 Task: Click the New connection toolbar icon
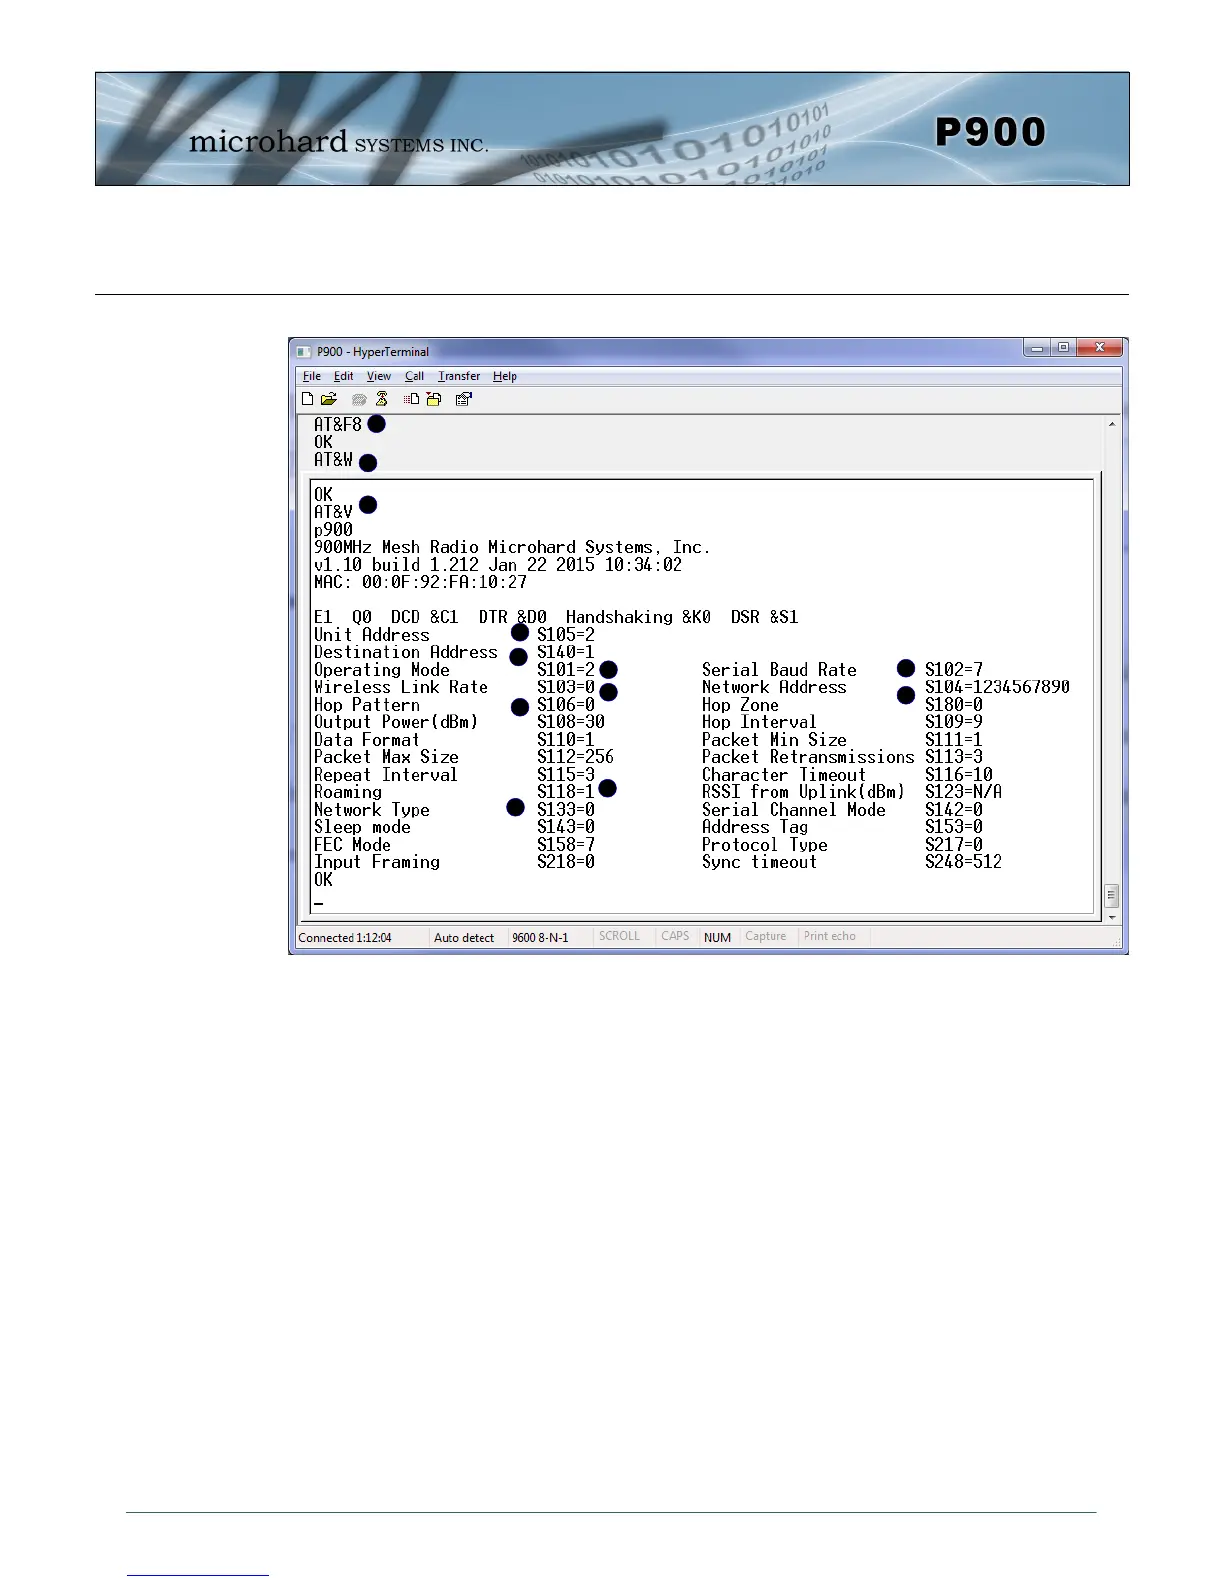(308, 399)
